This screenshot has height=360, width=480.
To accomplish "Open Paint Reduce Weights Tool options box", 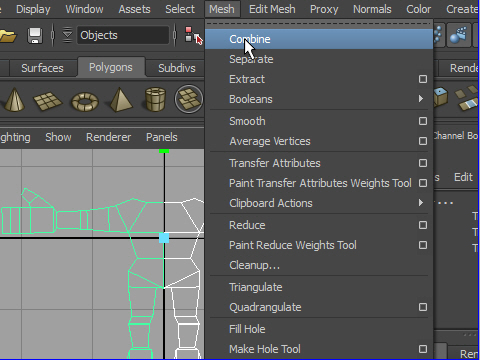I will pyautogui.click(x=423, y=245).
